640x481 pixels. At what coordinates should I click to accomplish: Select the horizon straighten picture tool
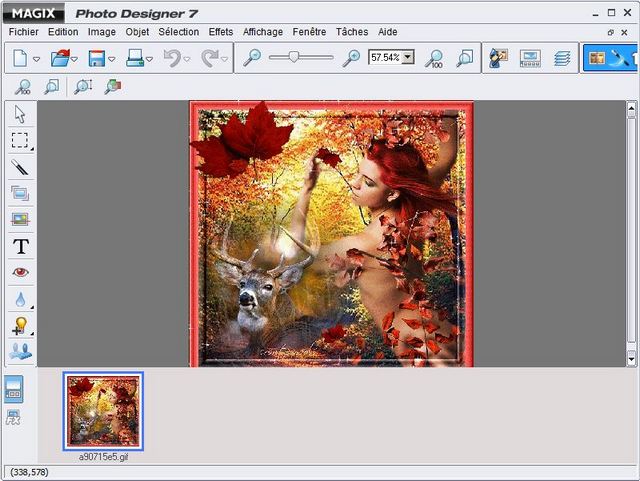(20, 220)
